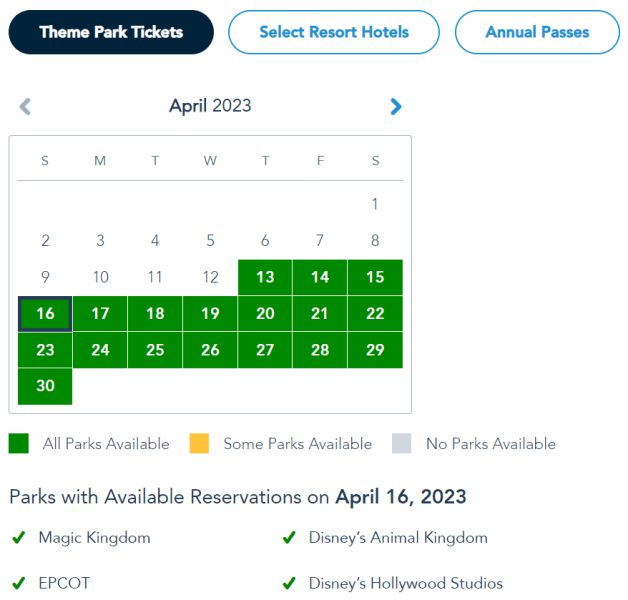Click green checkmark beside EPCOT
This screenshot has width=628, height=600.
click(x=18, y=583)
